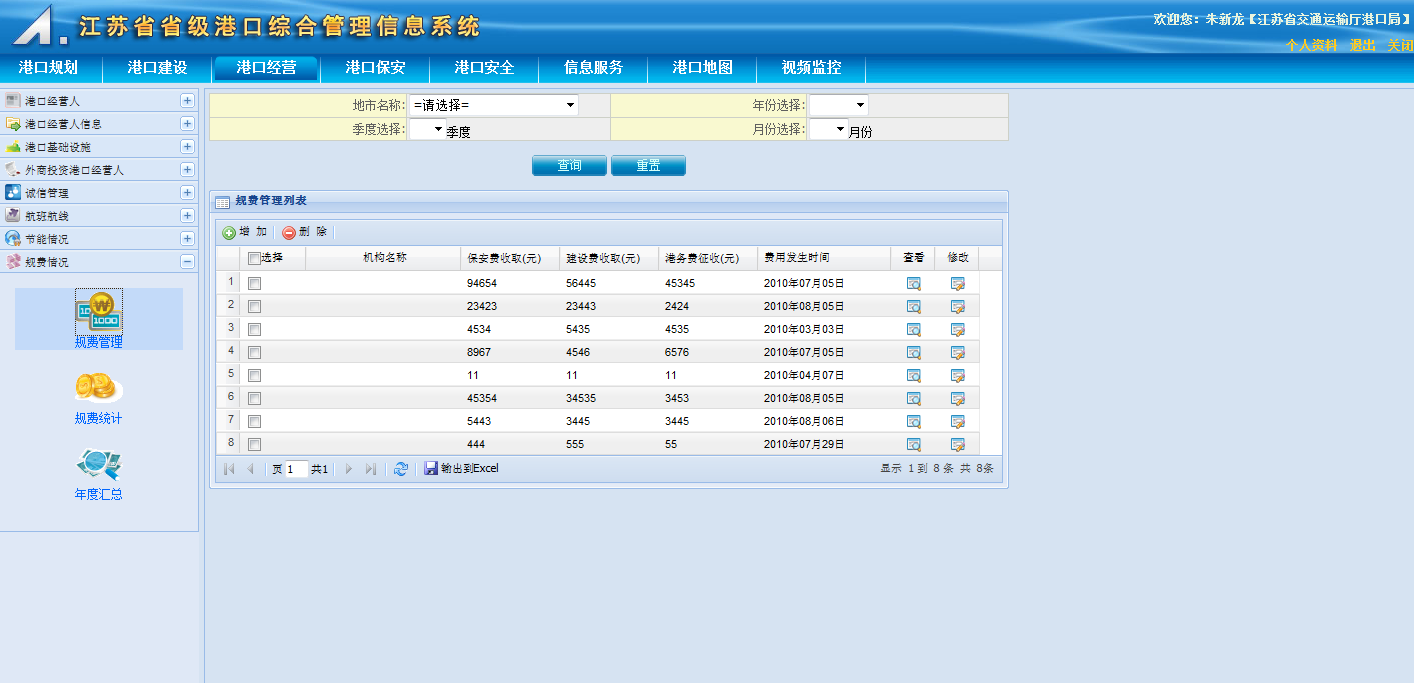Screen dimensions: 1414x683
Task: Export table using 输出到Excel save icon
Action: pos(431,468)
